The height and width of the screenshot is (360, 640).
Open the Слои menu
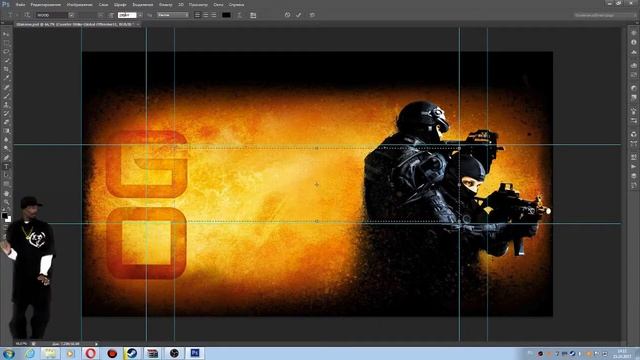(103, 4)
